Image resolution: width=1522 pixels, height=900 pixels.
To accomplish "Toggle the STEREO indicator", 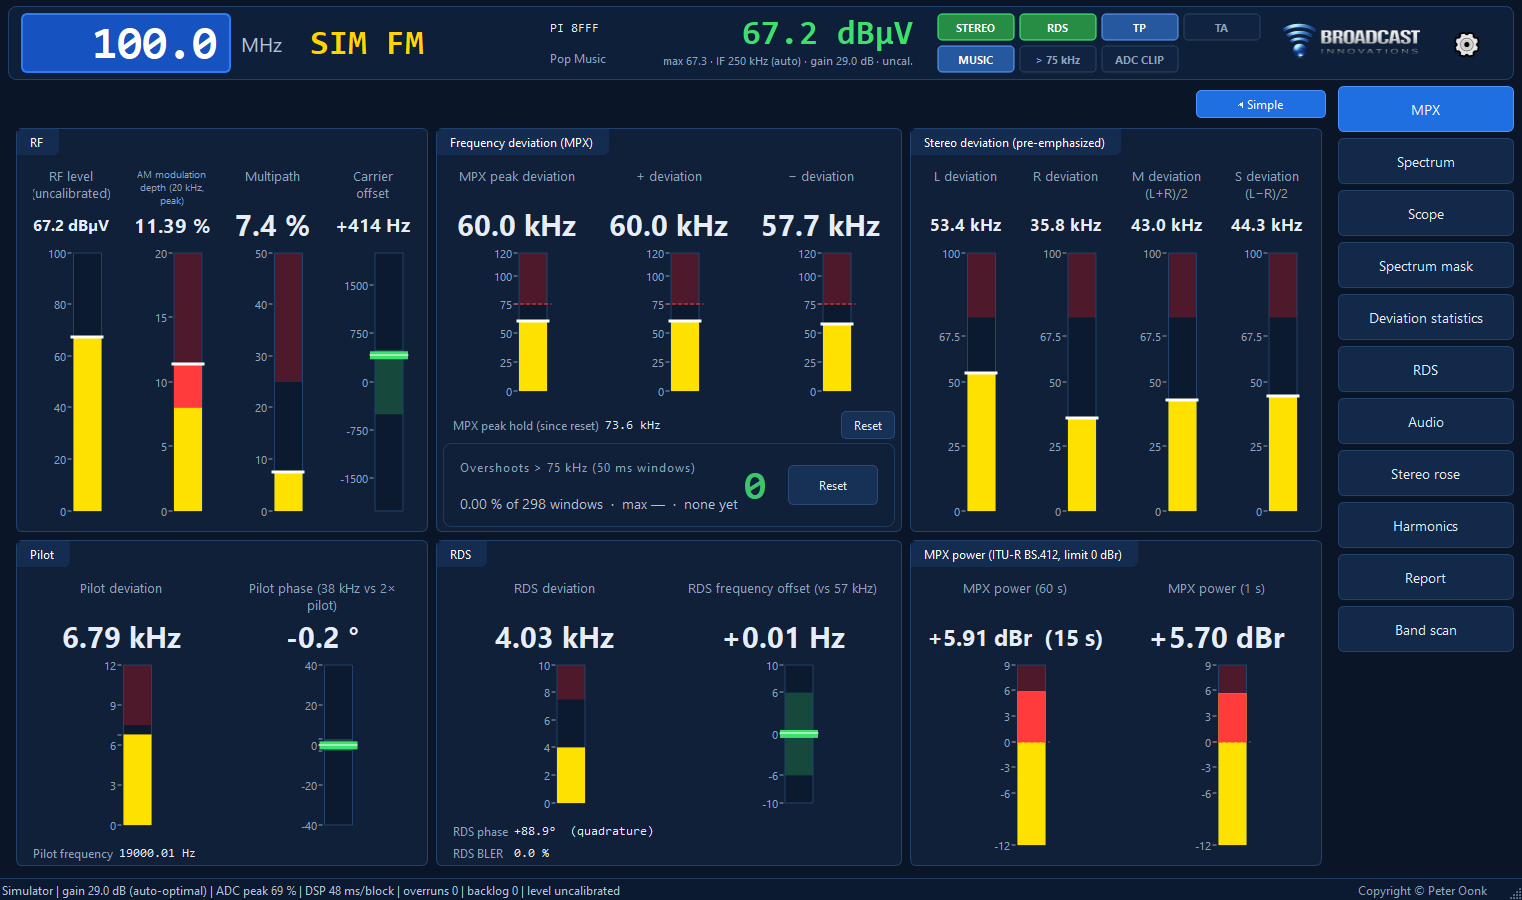I will tap(975, 28).
